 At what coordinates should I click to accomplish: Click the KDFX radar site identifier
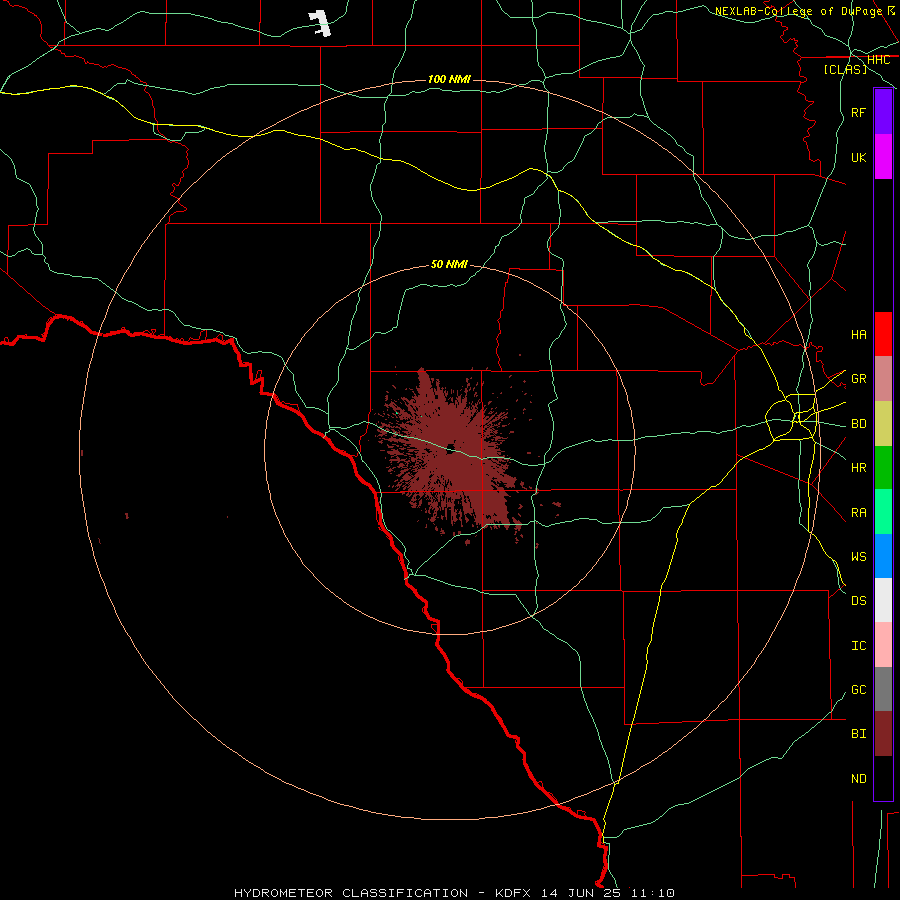pos(514,893)
